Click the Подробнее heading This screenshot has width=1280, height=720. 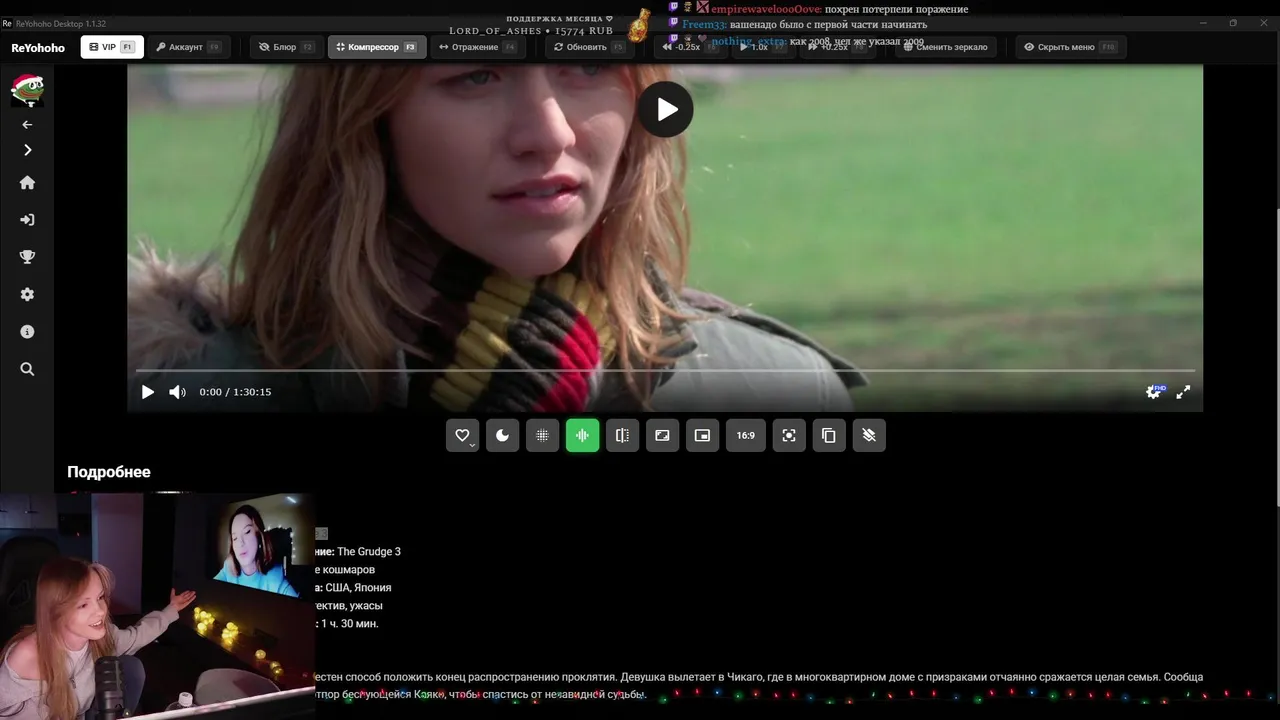click(109, 472)
